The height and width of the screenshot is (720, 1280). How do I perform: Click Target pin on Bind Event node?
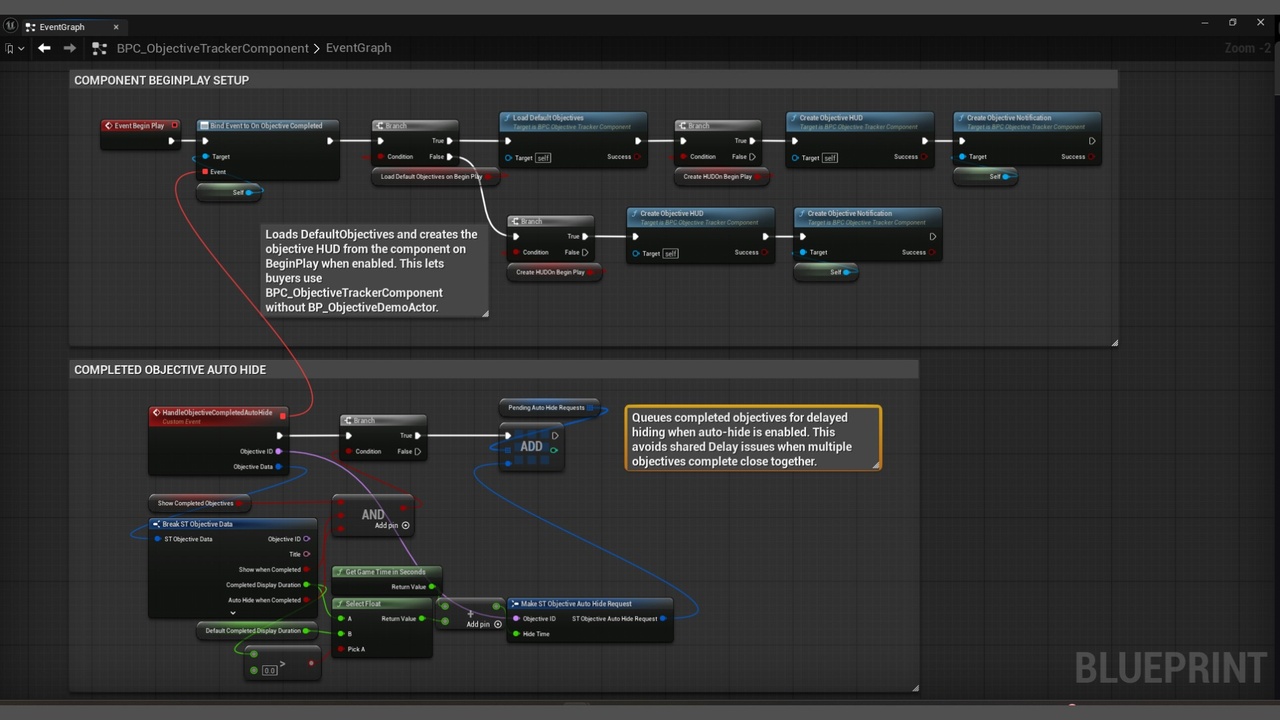coord(205,157)
